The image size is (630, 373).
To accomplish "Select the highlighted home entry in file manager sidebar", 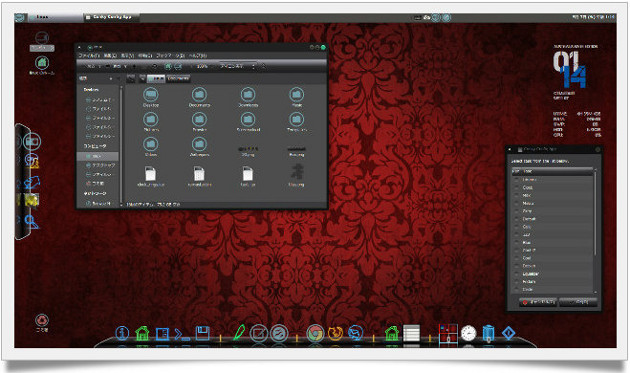I will pyautogui.click(x=98, y=156).
